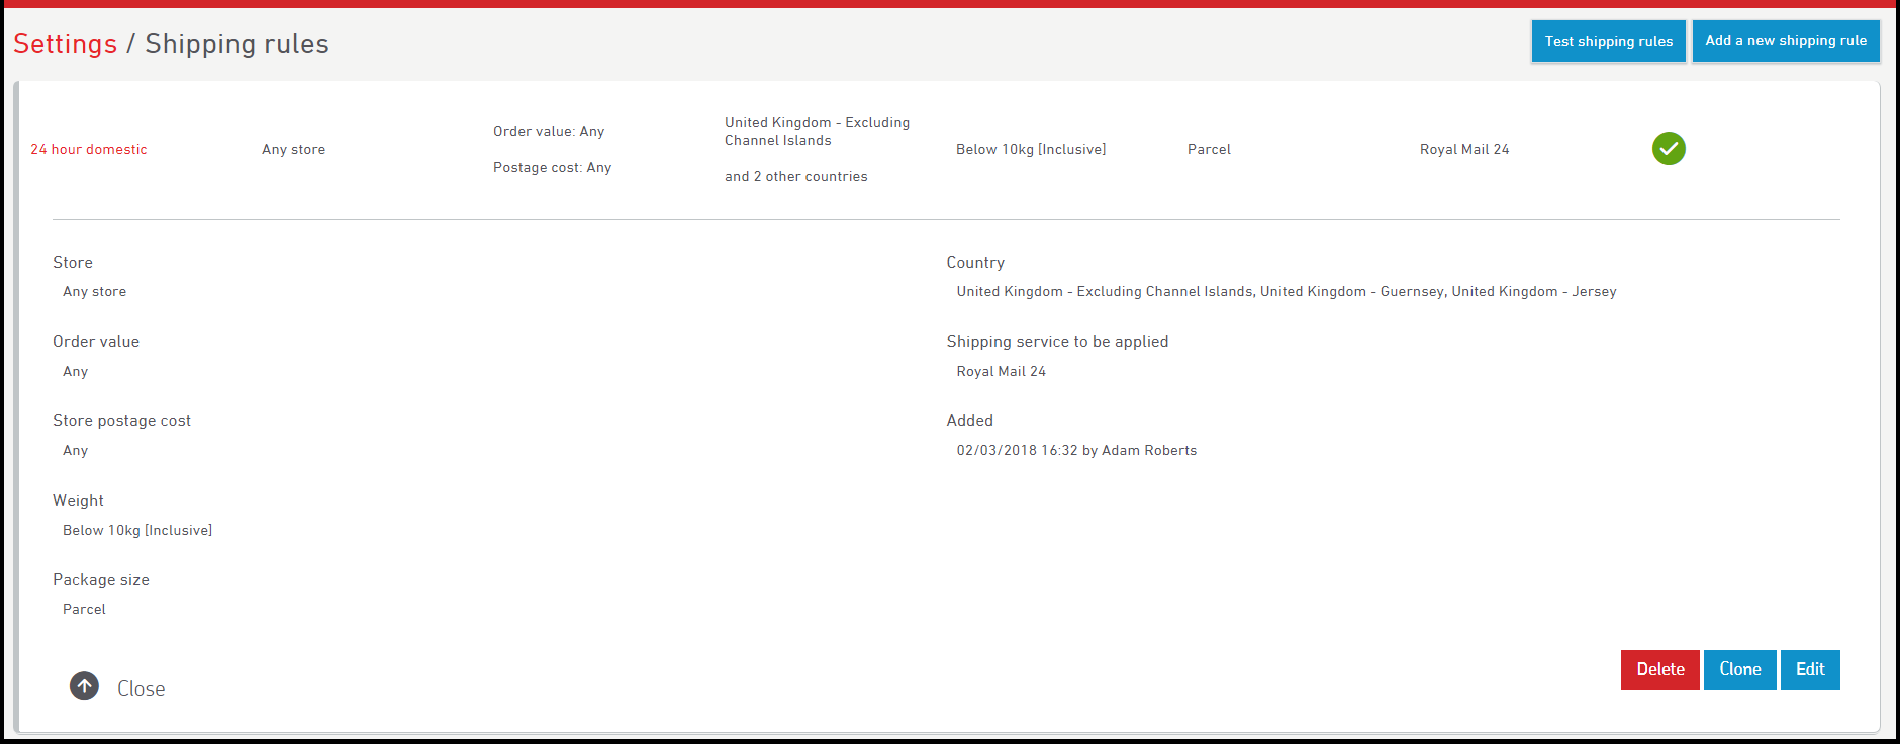This screenshot has height=744, width=1900.
Task: Click the Shipping rules page heading
Action: point(237,44)
